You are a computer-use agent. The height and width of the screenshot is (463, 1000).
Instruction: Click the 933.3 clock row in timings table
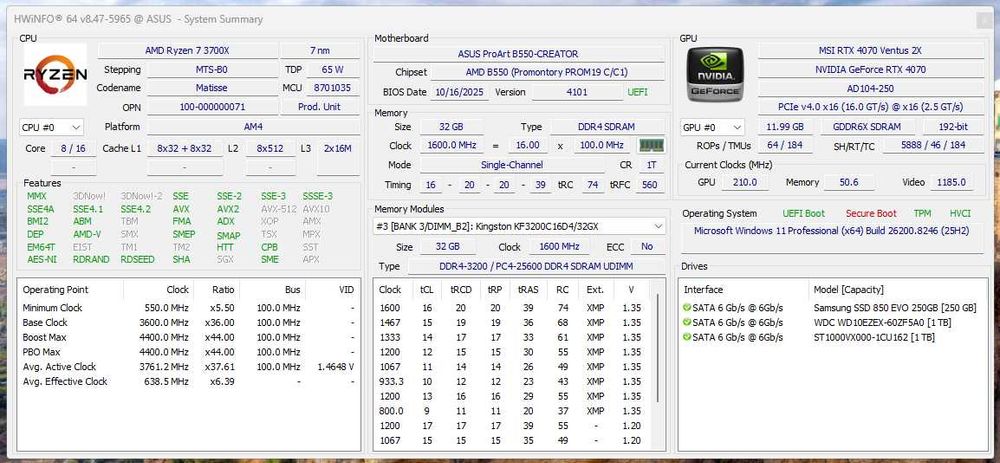point(513,381)
